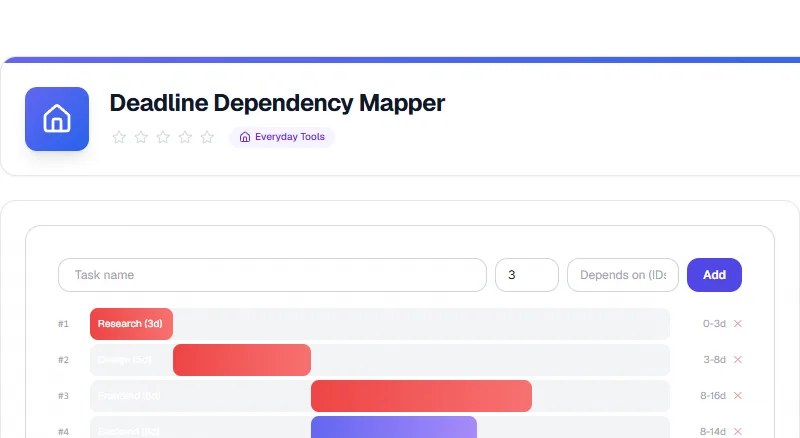This screenshot has height=438, width=800.
Task: Select the red bar in row #2
Action: point(242,360)
